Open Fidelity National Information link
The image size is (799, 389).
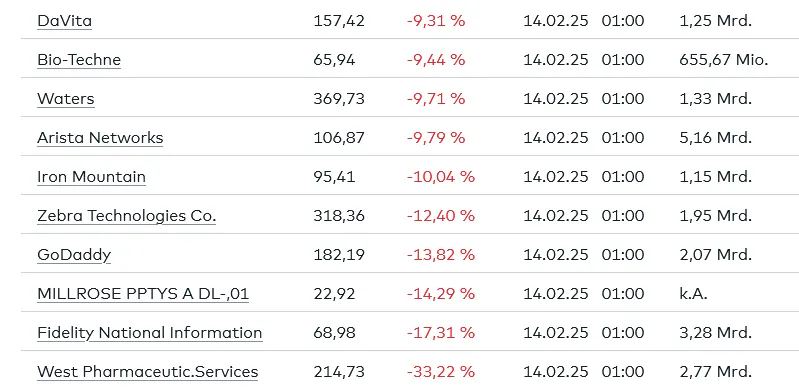pos(149,333)
